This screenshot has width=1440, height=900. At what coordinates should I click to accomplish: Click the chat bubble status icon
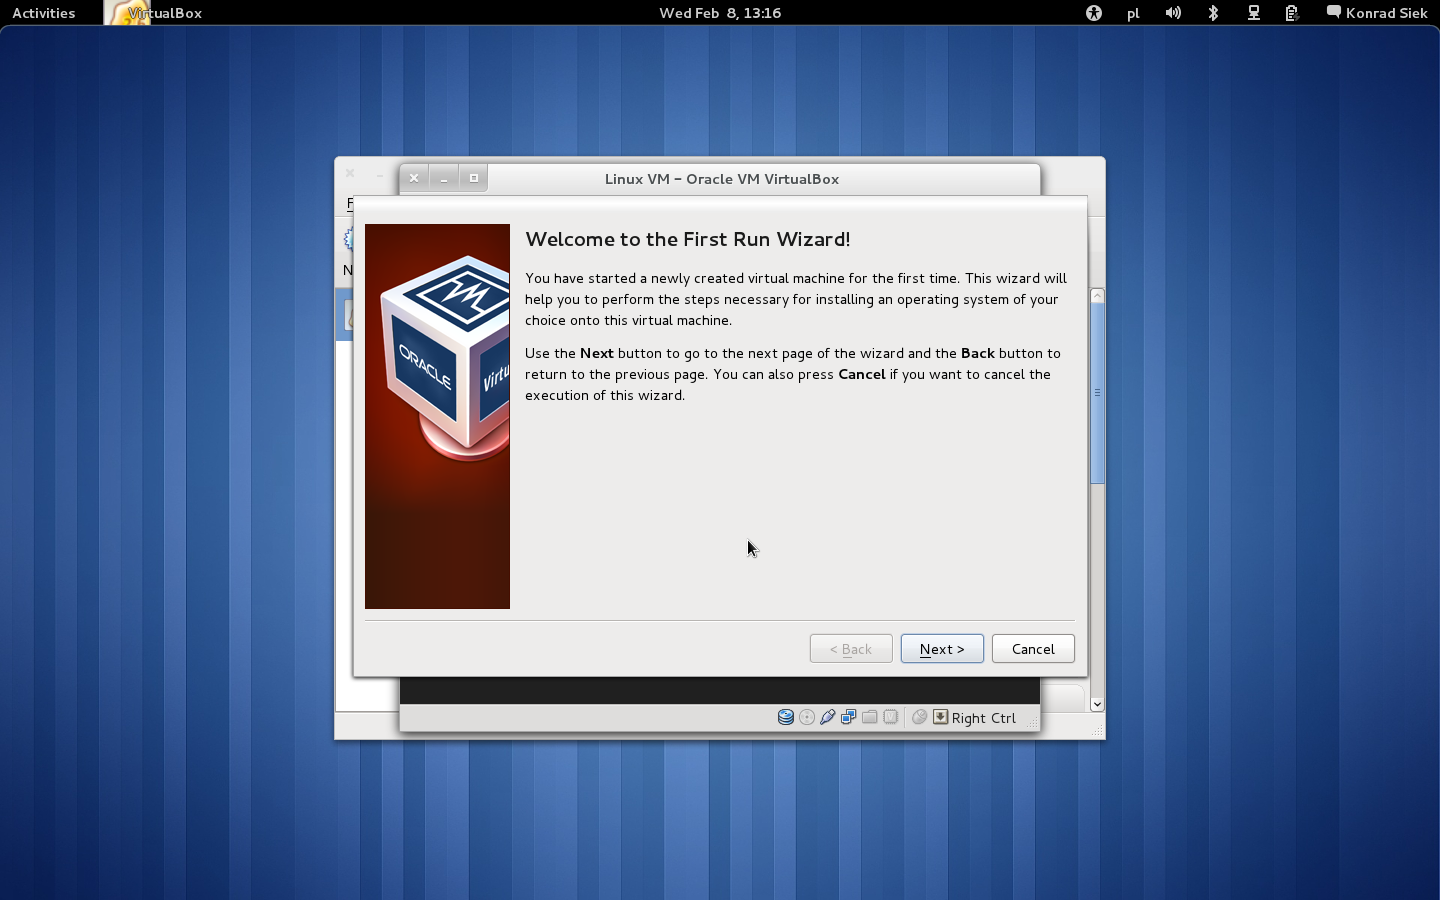pyautogui.click(x=1333, y=12)
